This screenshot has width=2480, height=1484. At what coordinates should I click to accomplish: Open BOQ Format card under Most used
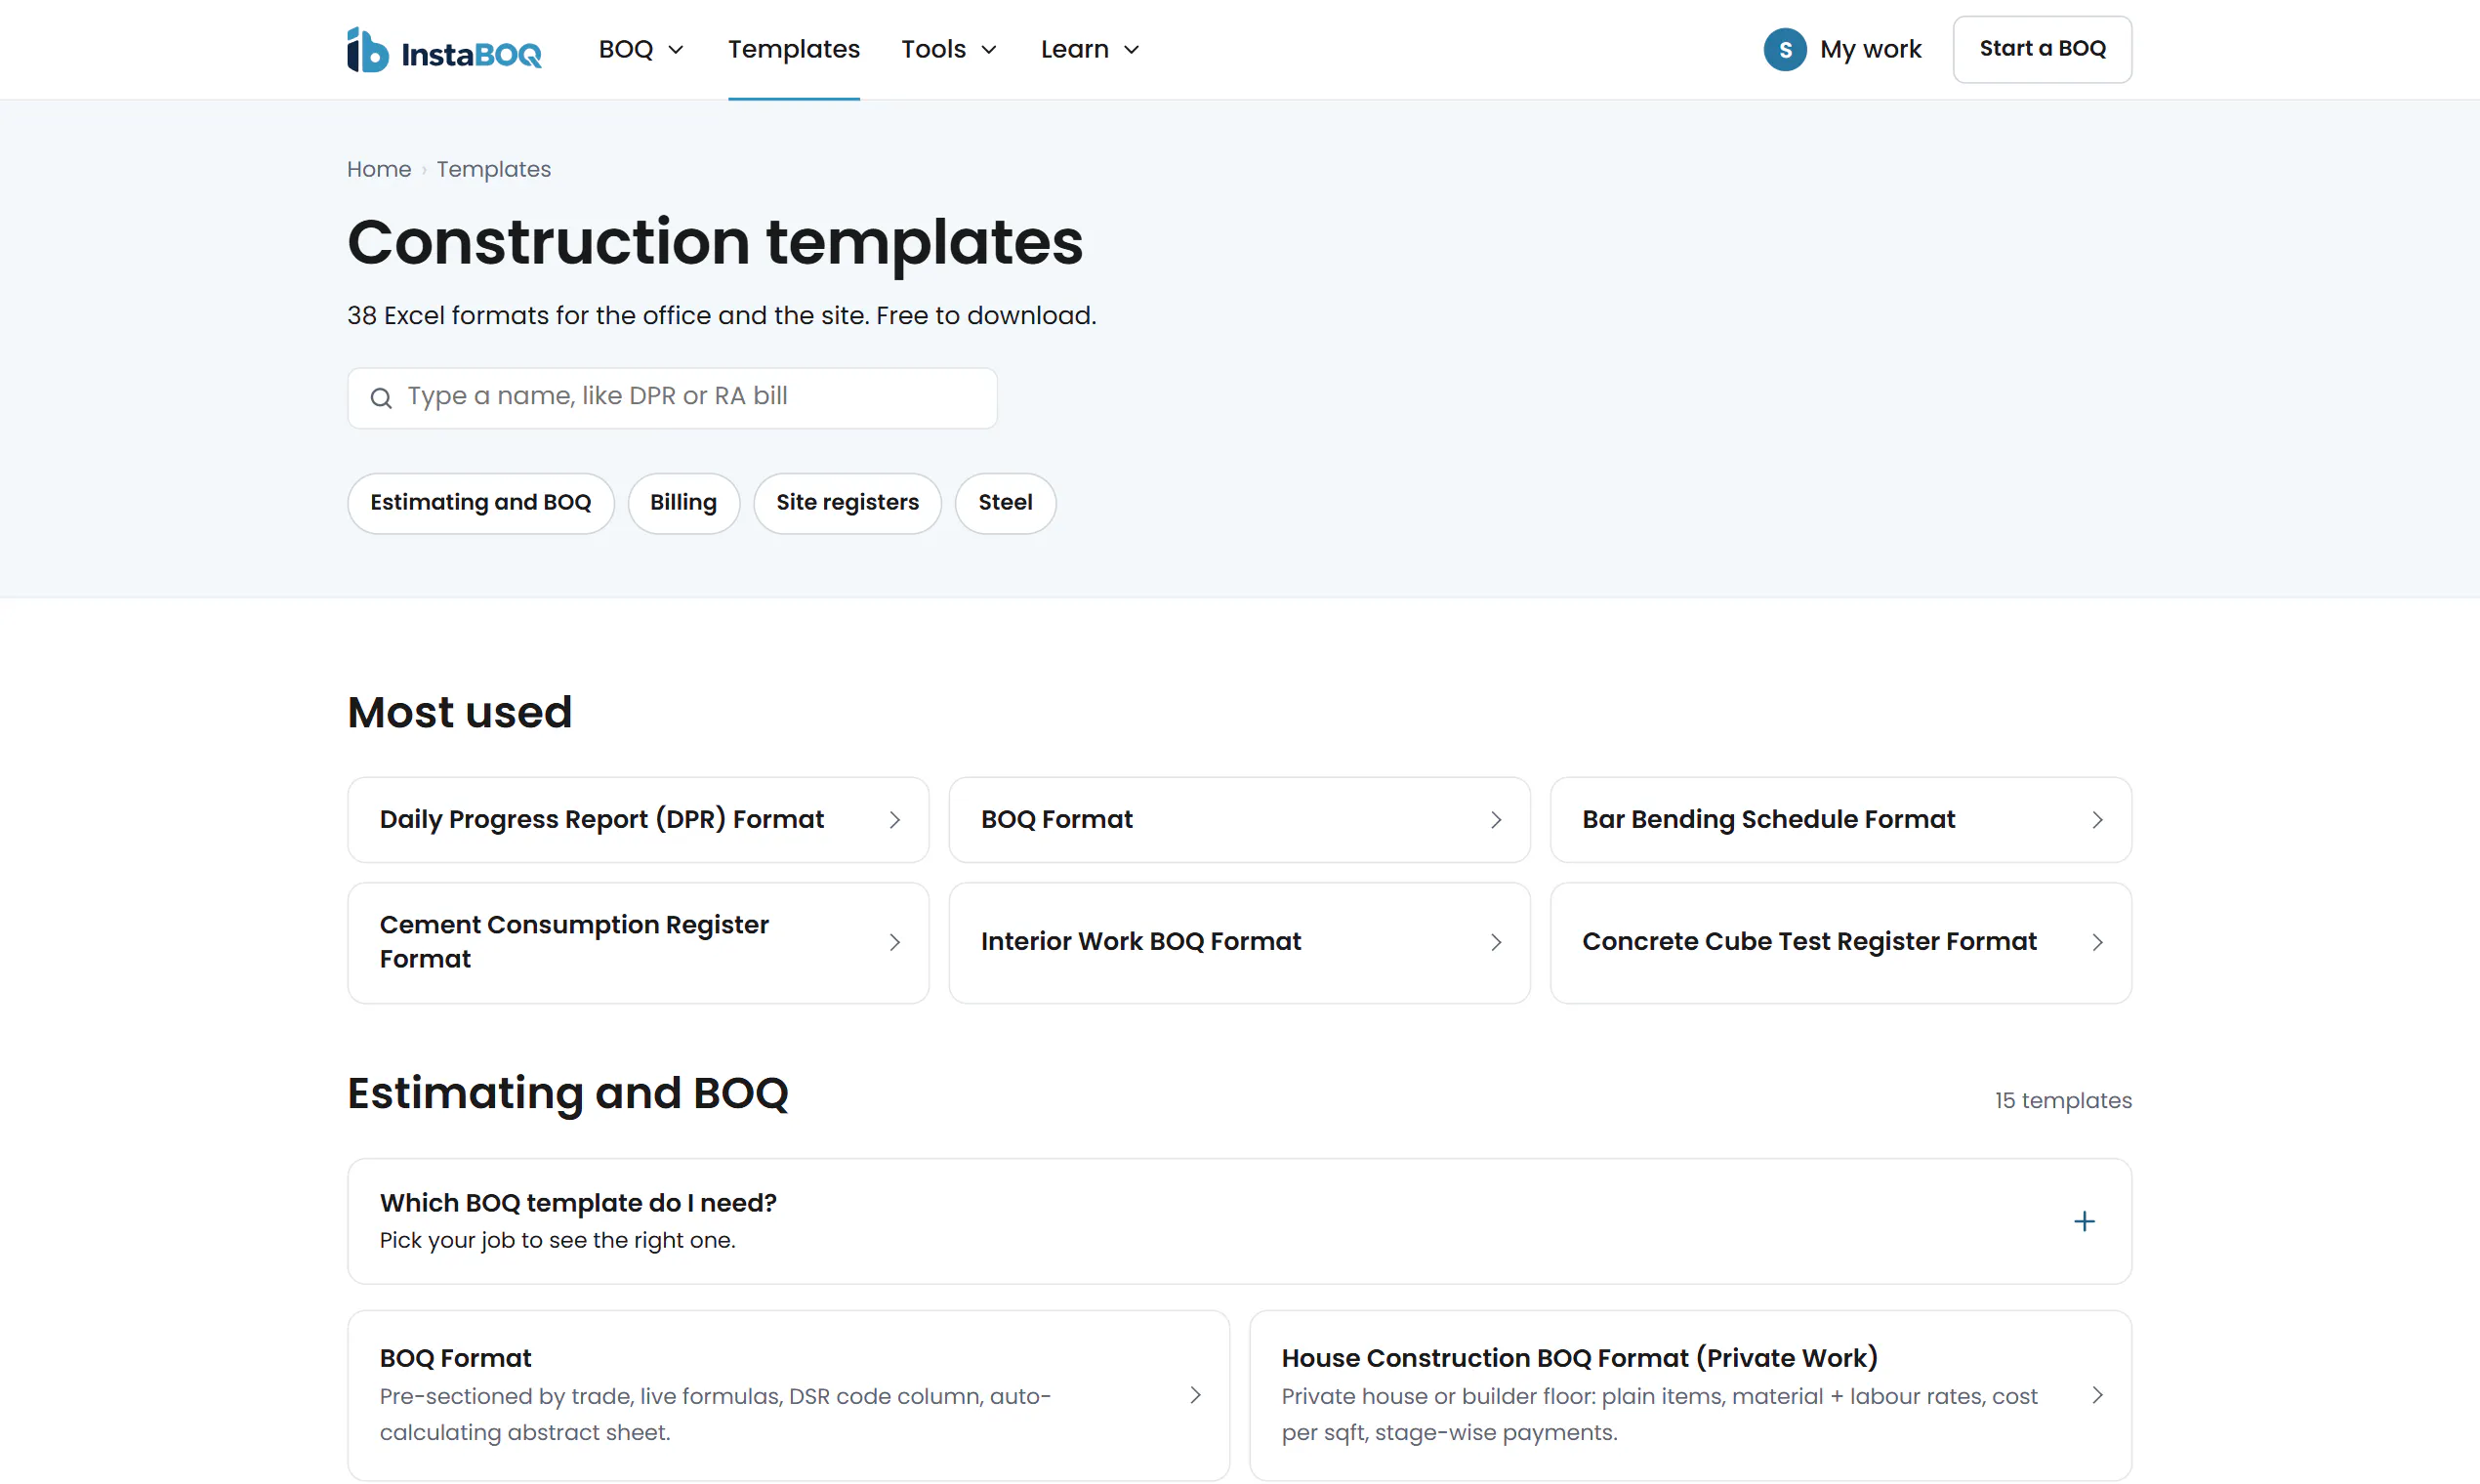(1239, 820)
